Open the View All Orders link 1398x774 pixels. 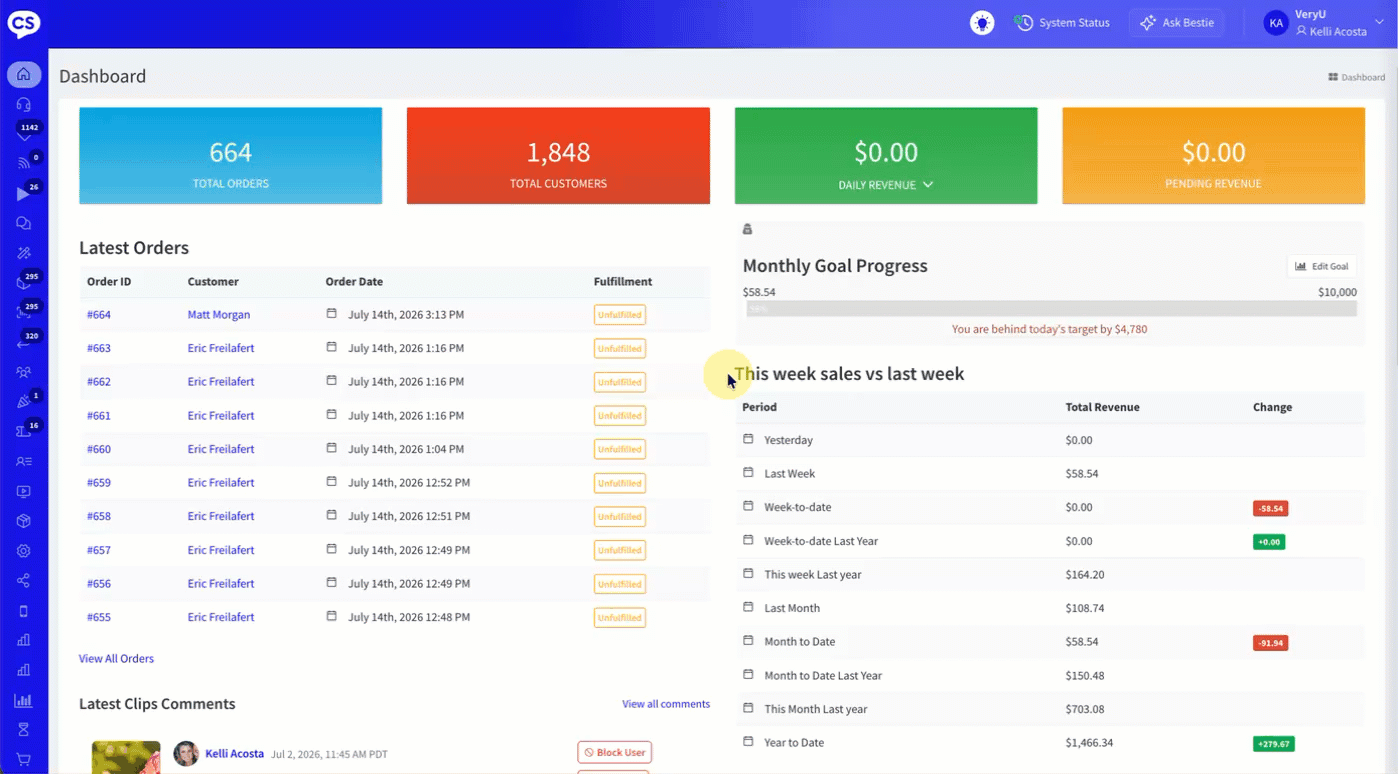tap(116, 659)
